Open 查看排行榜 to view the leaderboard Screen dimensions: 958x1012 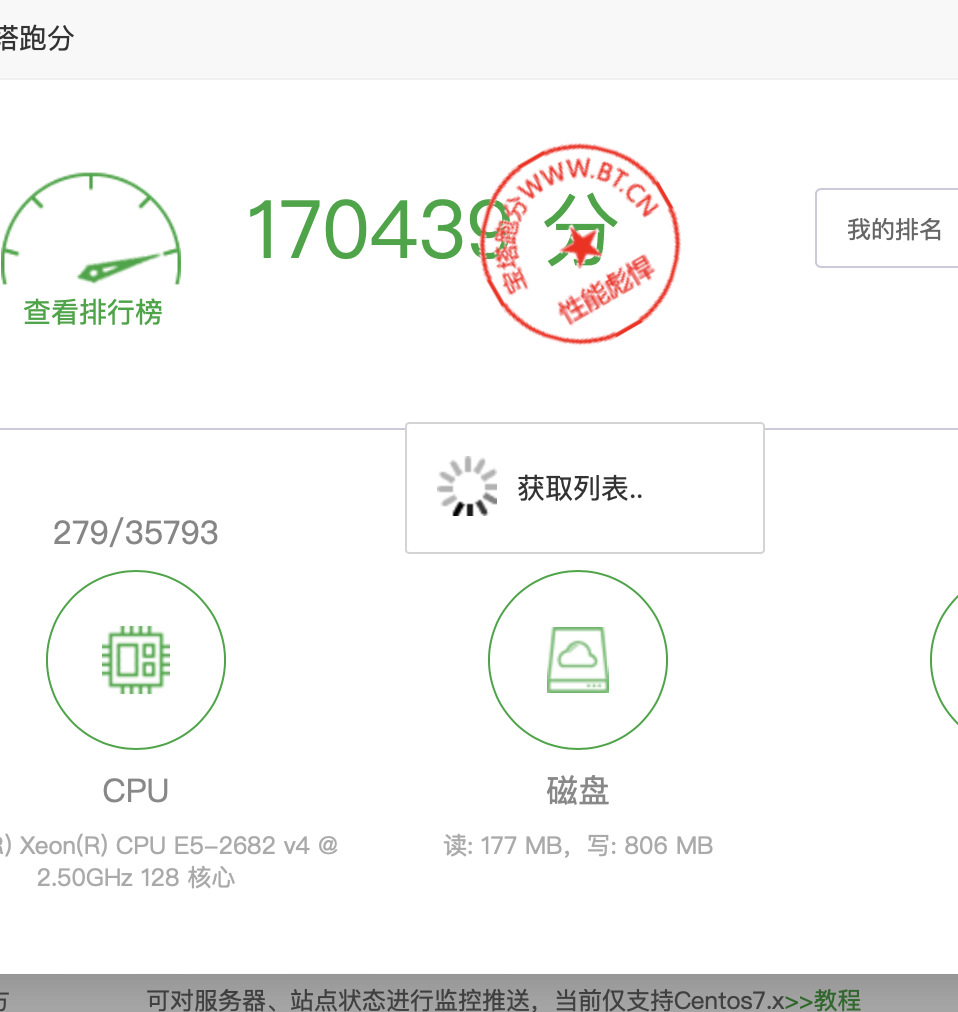point(91,312)
